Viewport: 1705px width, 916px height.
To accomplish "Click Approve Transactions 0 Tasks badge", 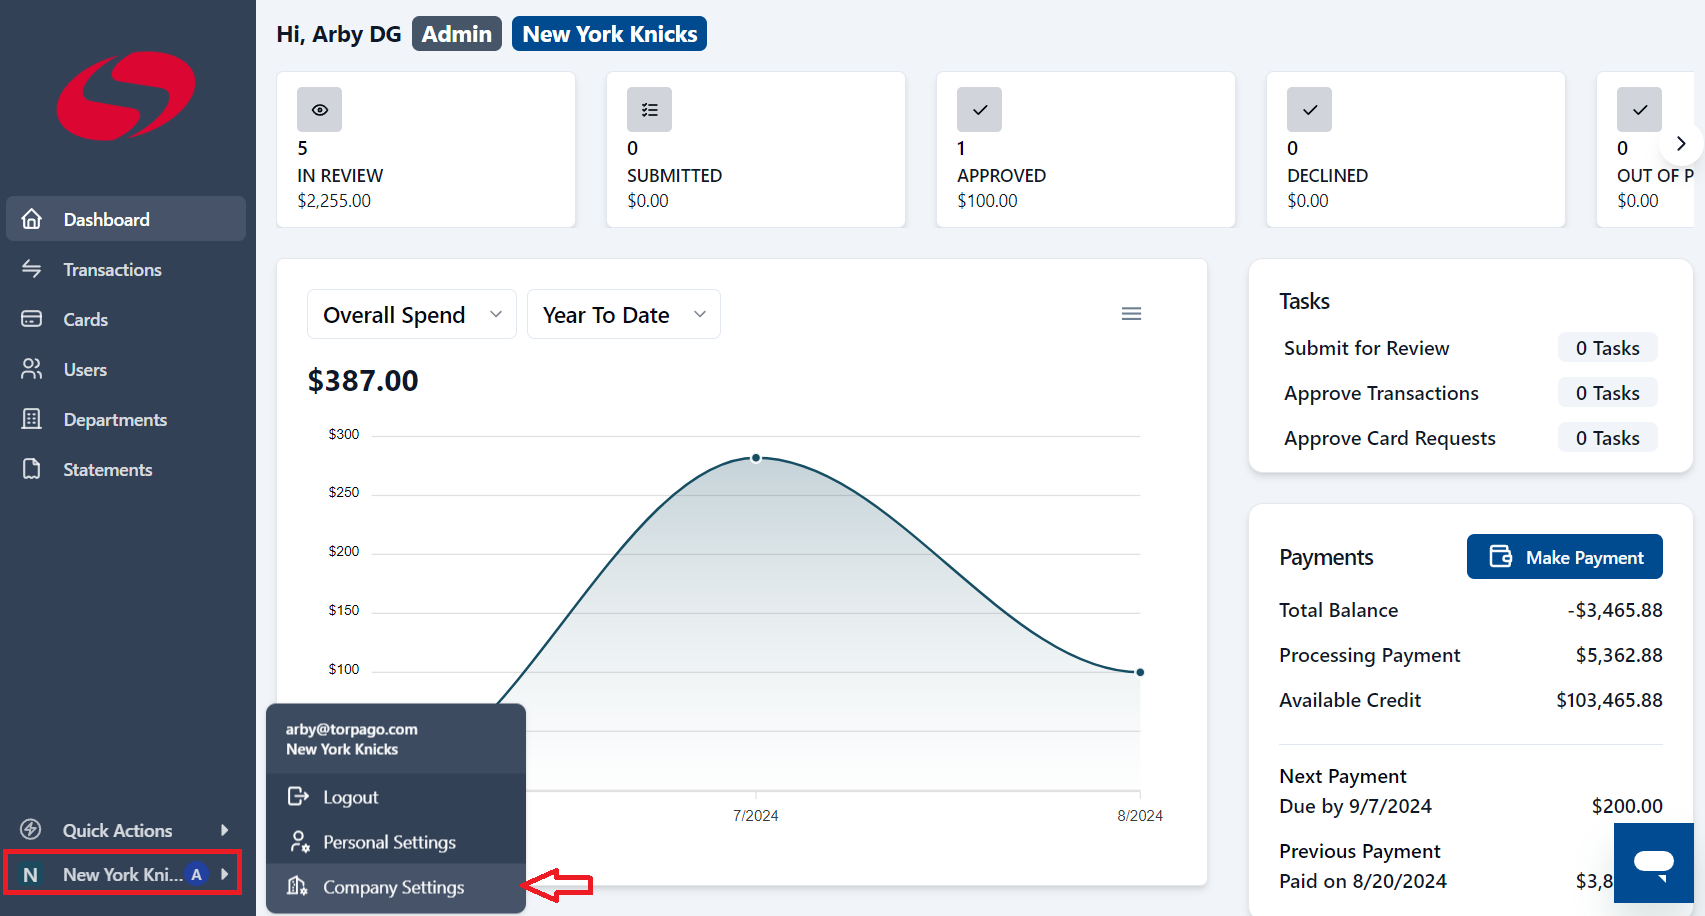I will coord(1607,393).
